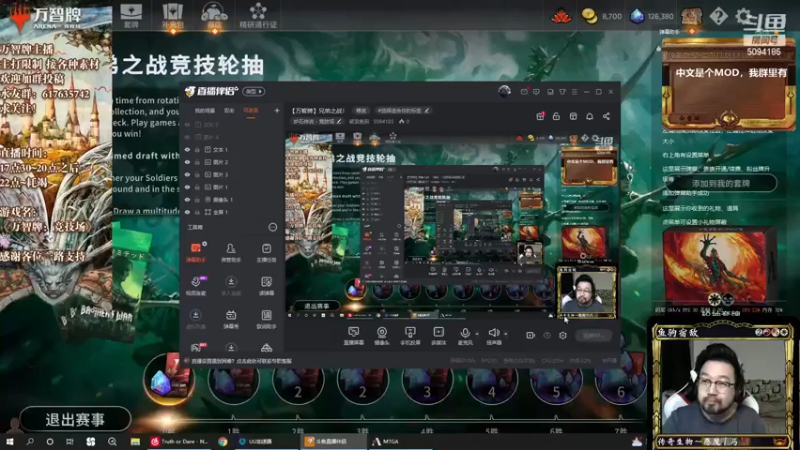Show the hidden 图片 4 layer
The image size is (800, 450).
pos(187,137)
